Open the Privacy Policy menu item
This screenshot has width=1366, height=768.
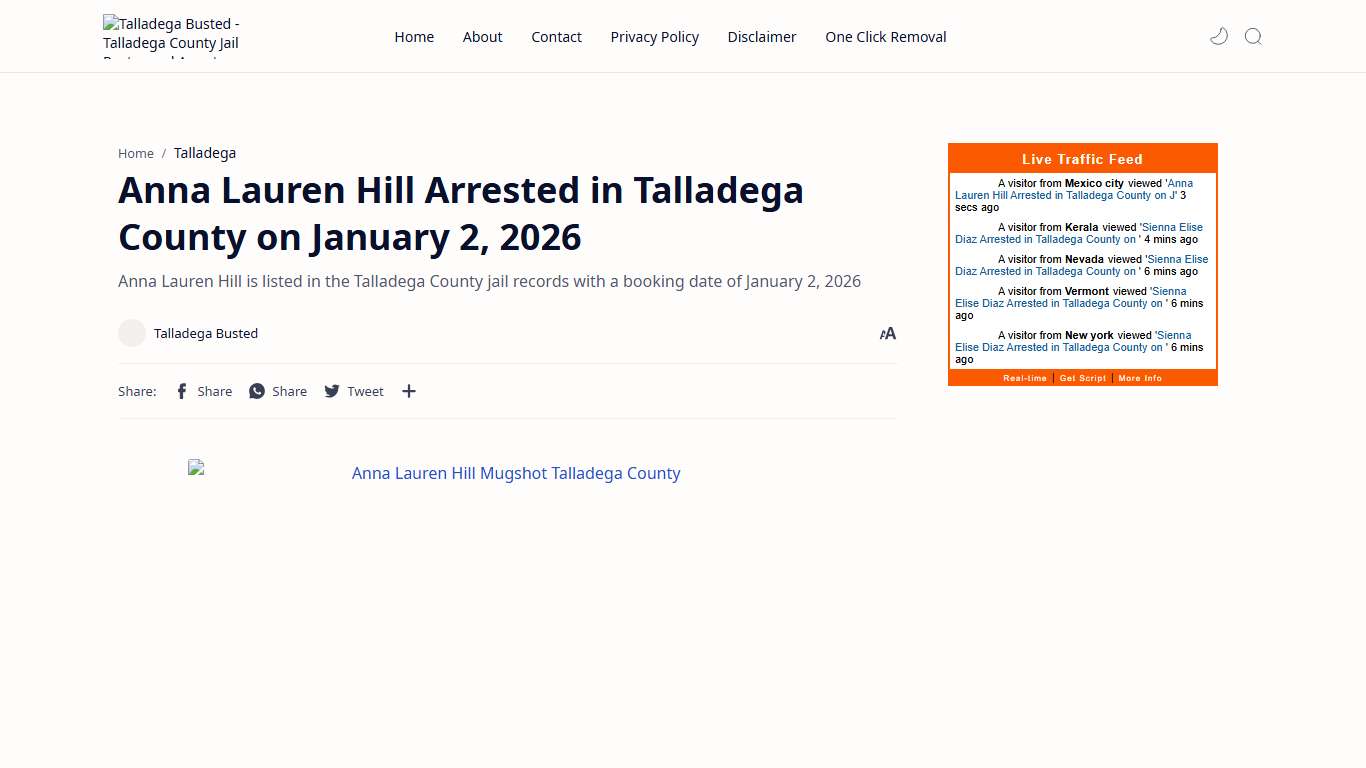[654, 36]
